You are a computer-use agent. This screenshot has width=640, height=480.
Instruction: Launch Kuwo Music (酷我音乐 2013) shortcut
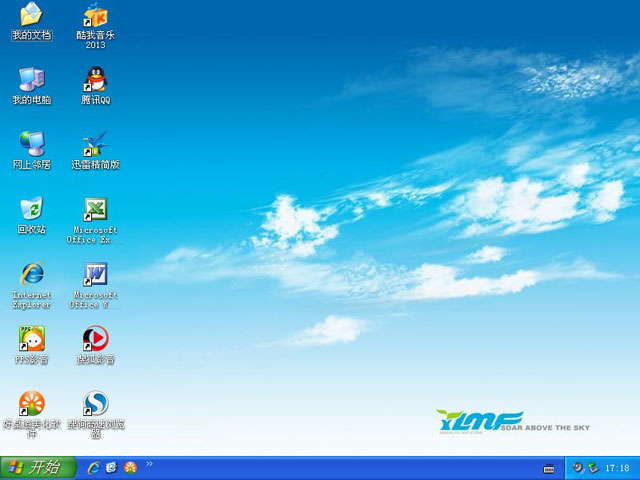coord(95,16)
